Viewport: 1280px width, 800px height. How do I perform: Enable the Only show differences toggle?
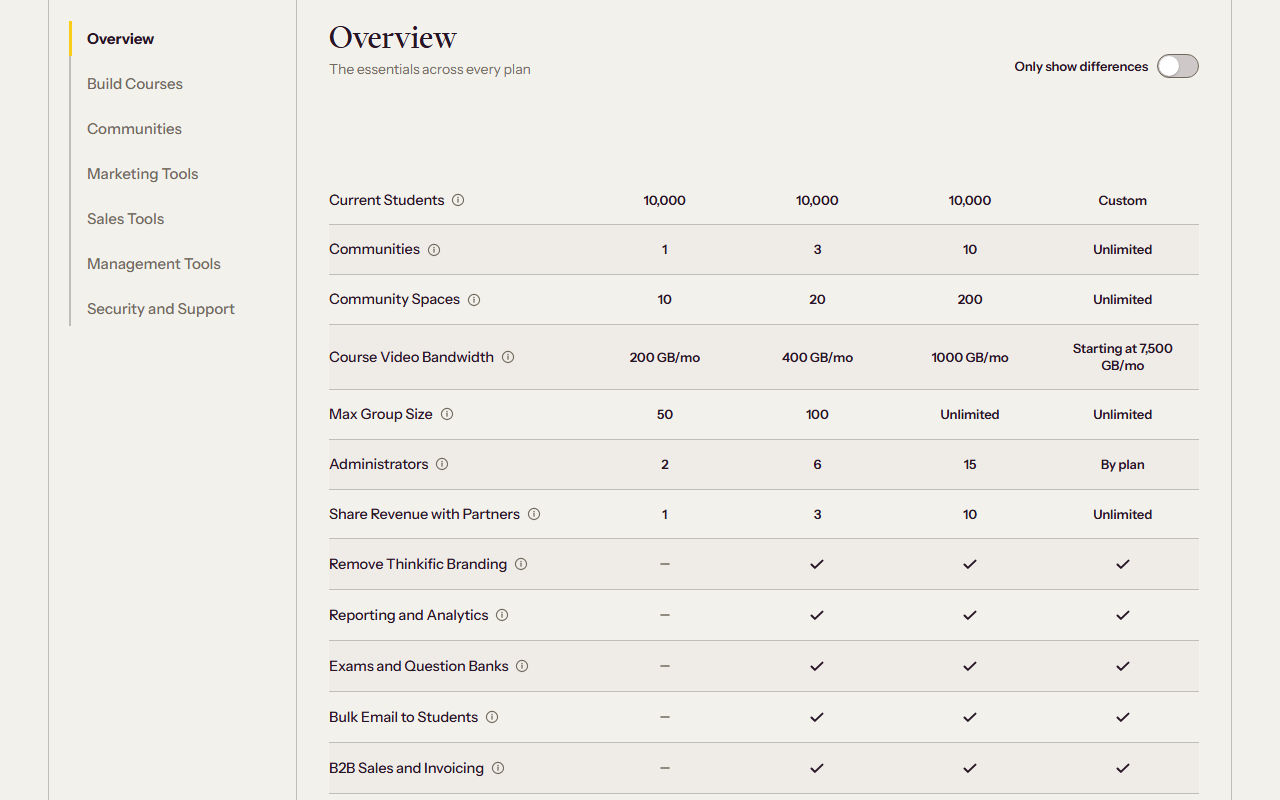[x=1178, y=66]
